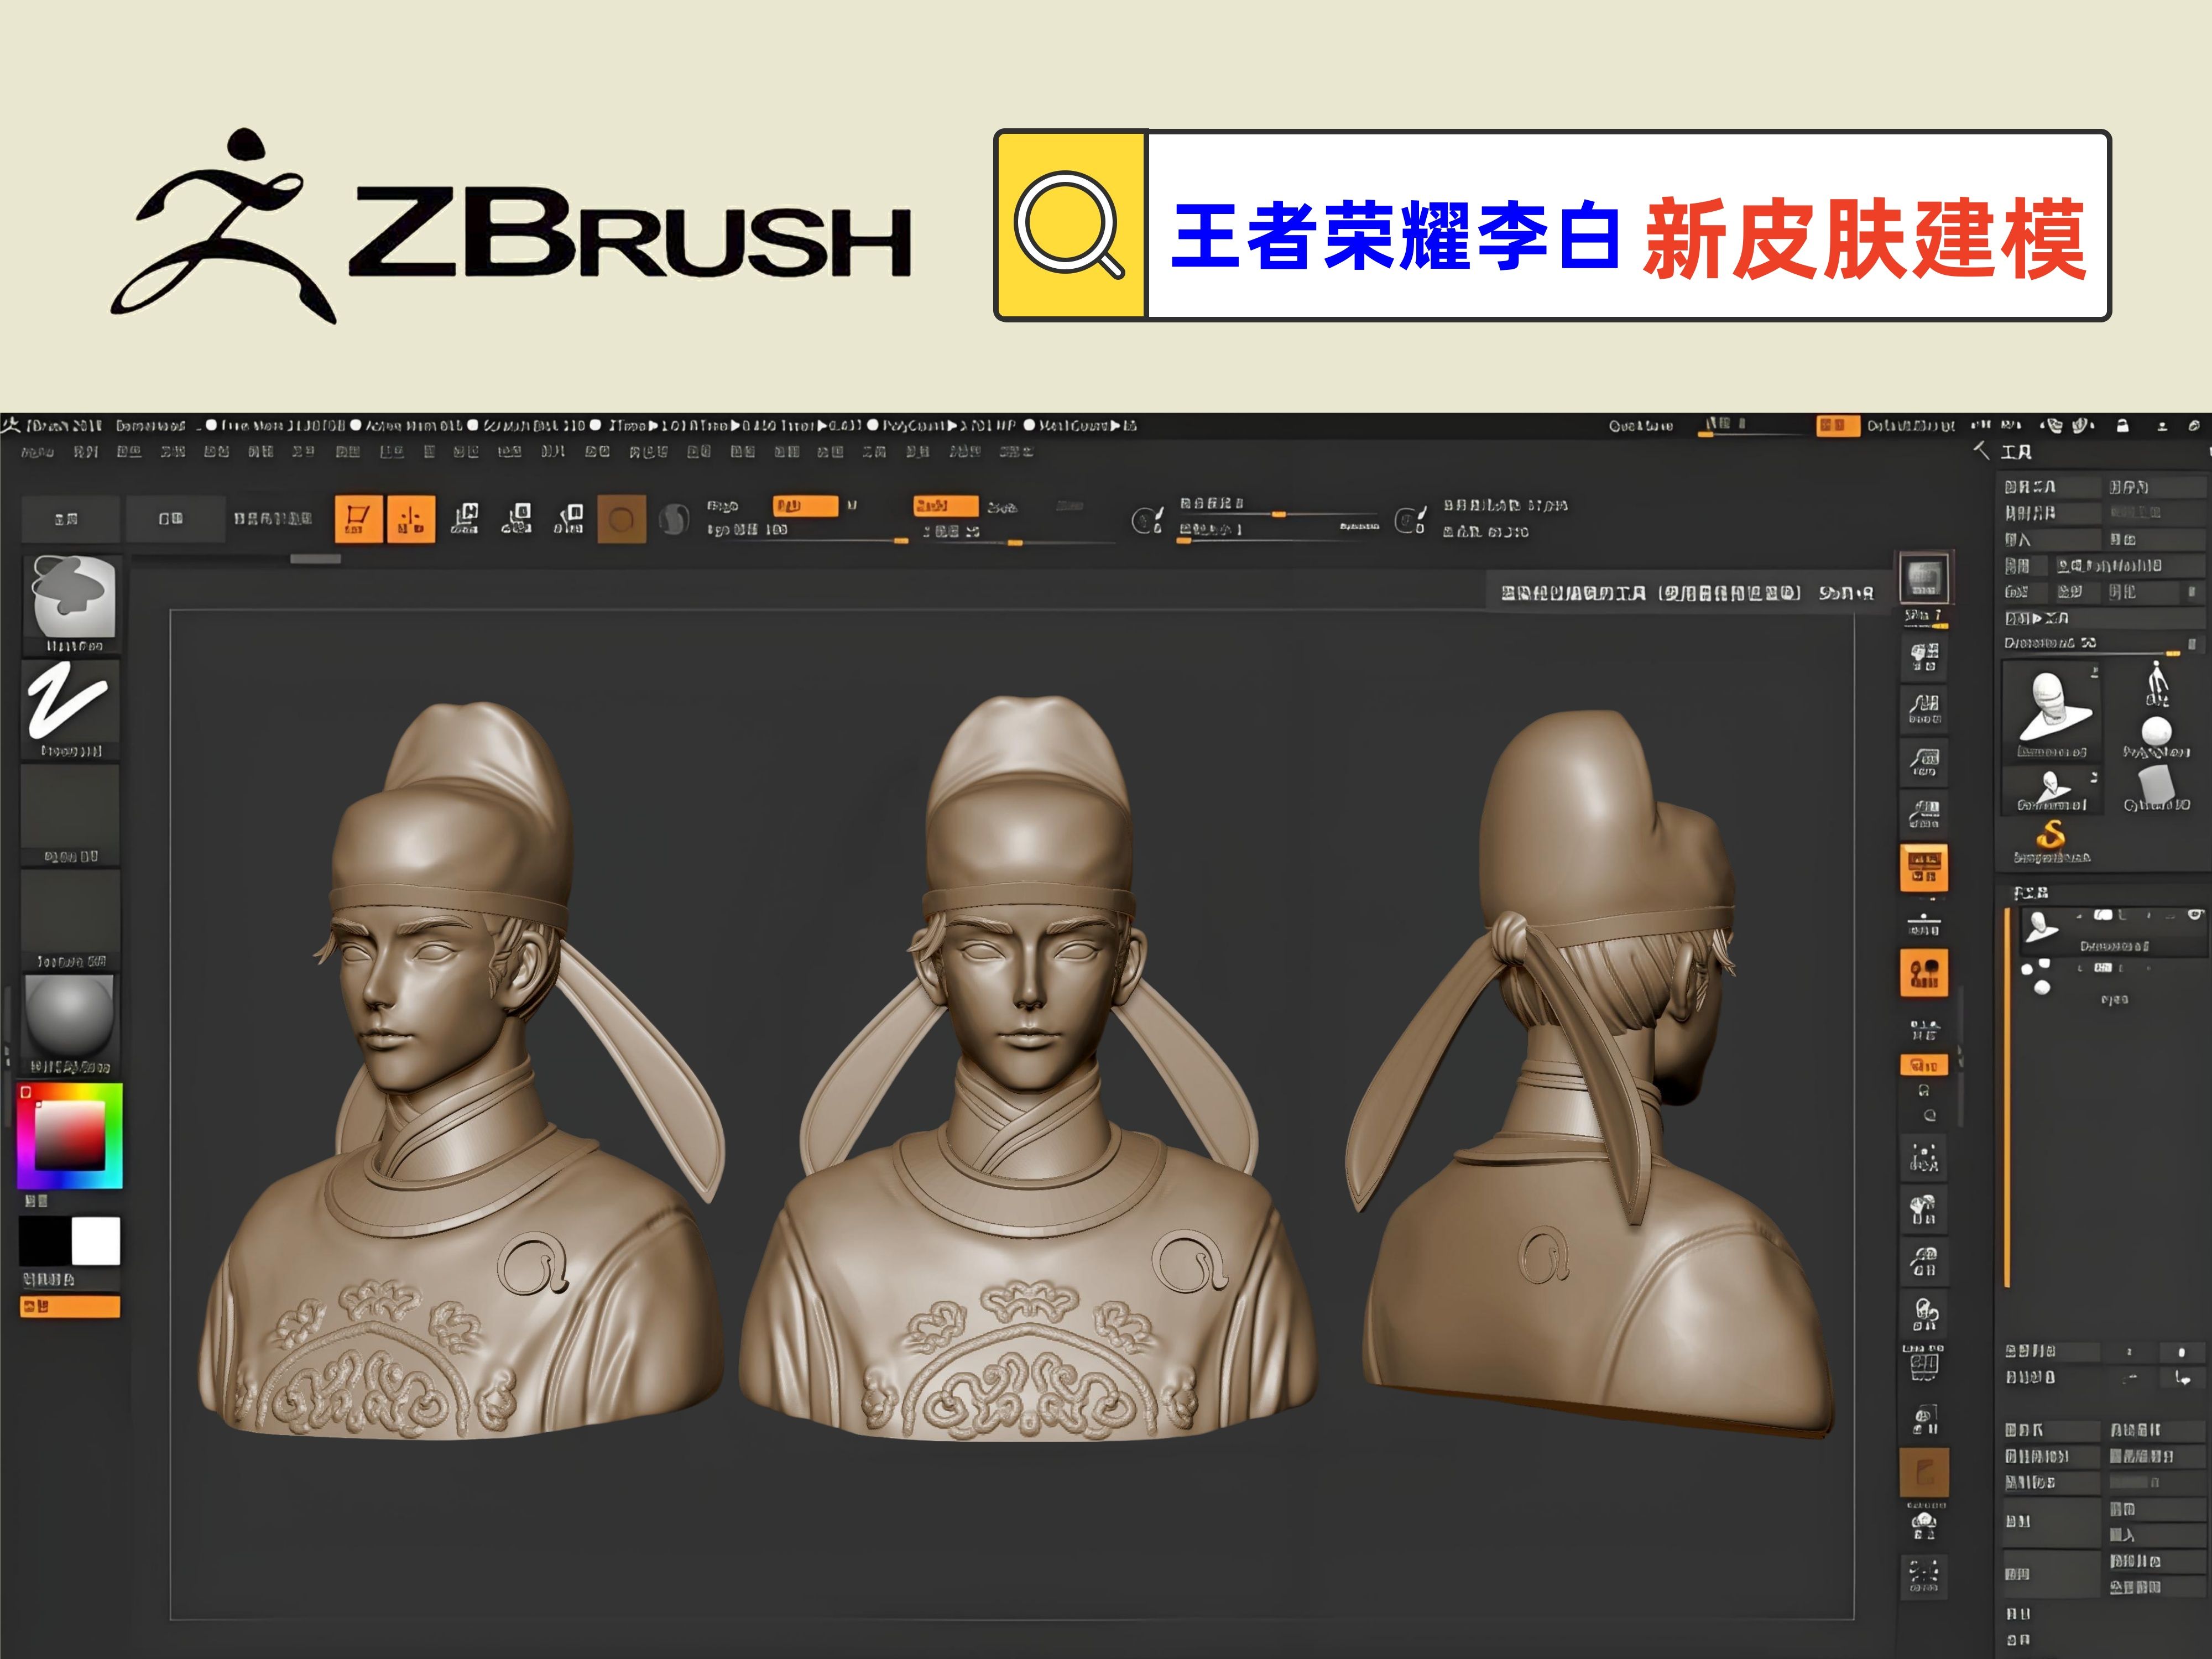The image size is (2212, 1659).
Task: Collapse the Subtool section header
Action: point(2031,893)
